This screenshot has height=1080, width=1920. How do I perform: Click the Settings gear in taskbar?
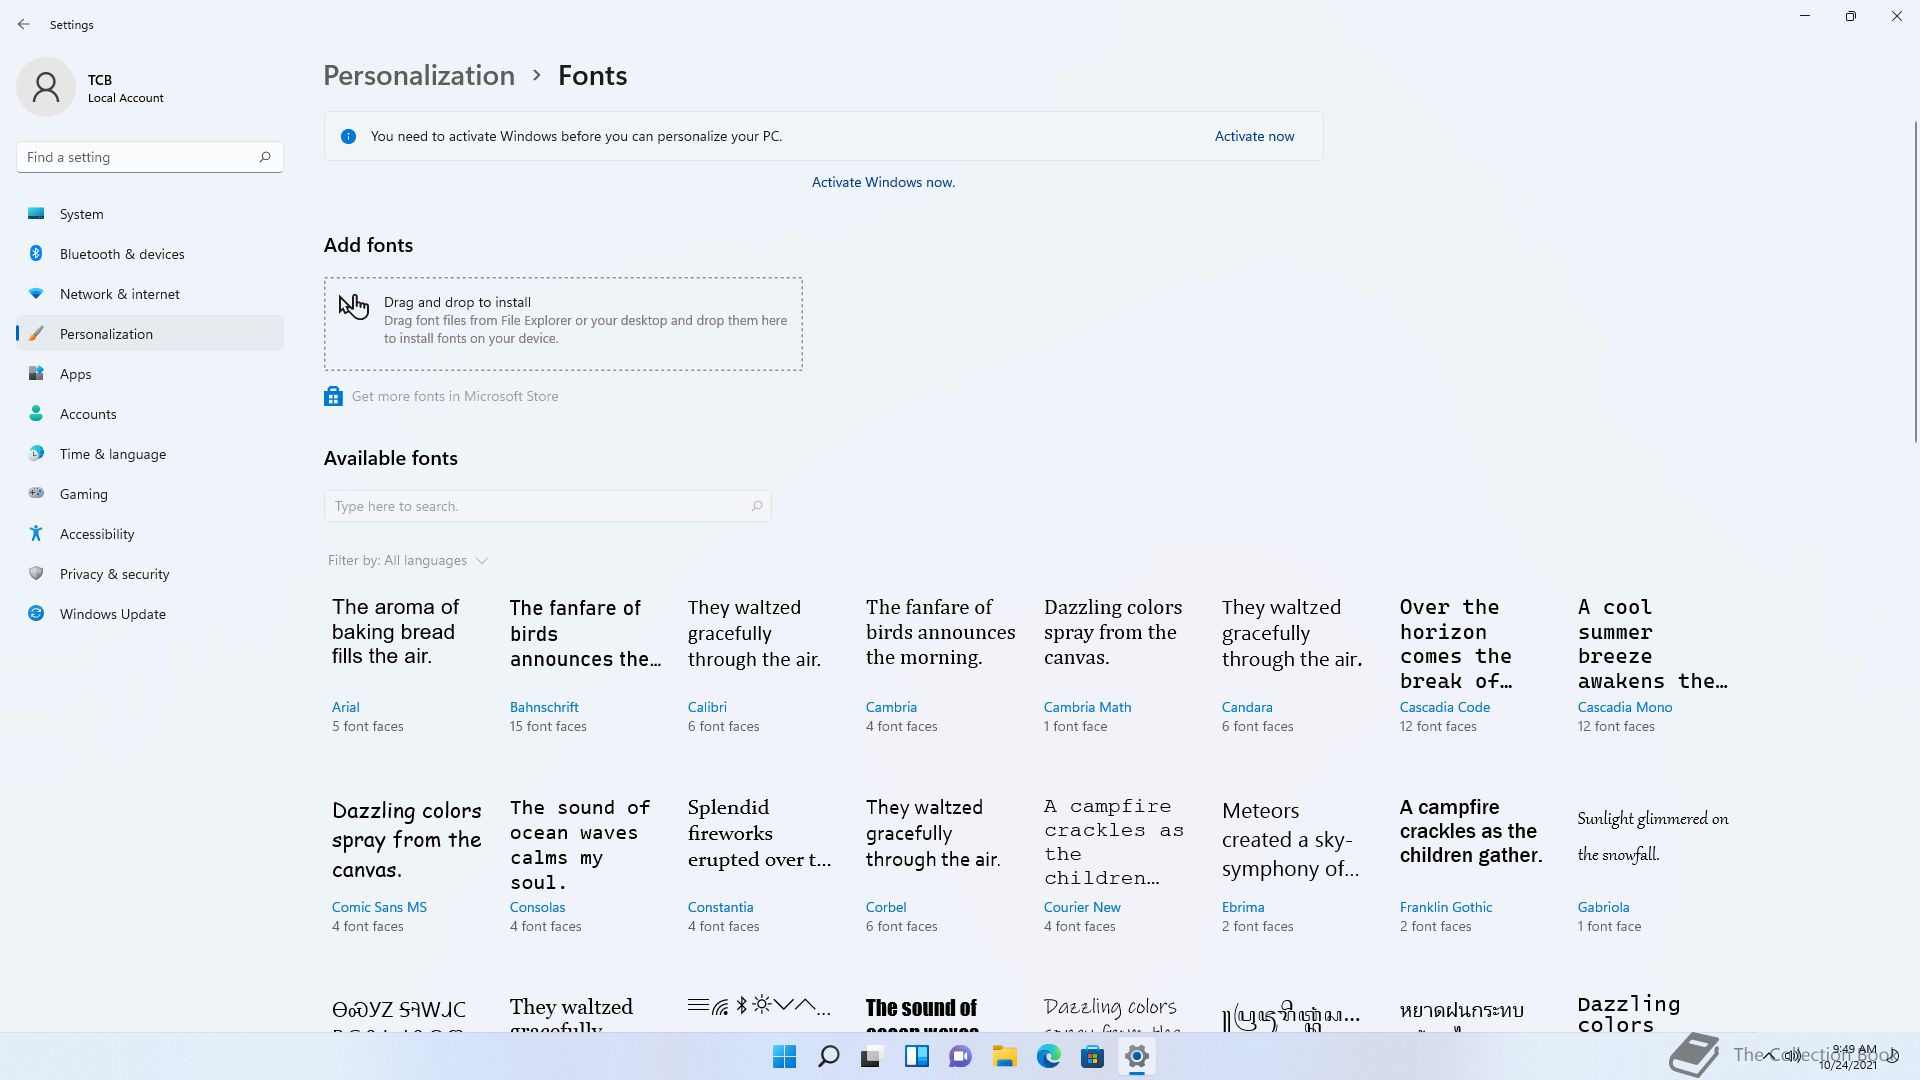1137,1056
